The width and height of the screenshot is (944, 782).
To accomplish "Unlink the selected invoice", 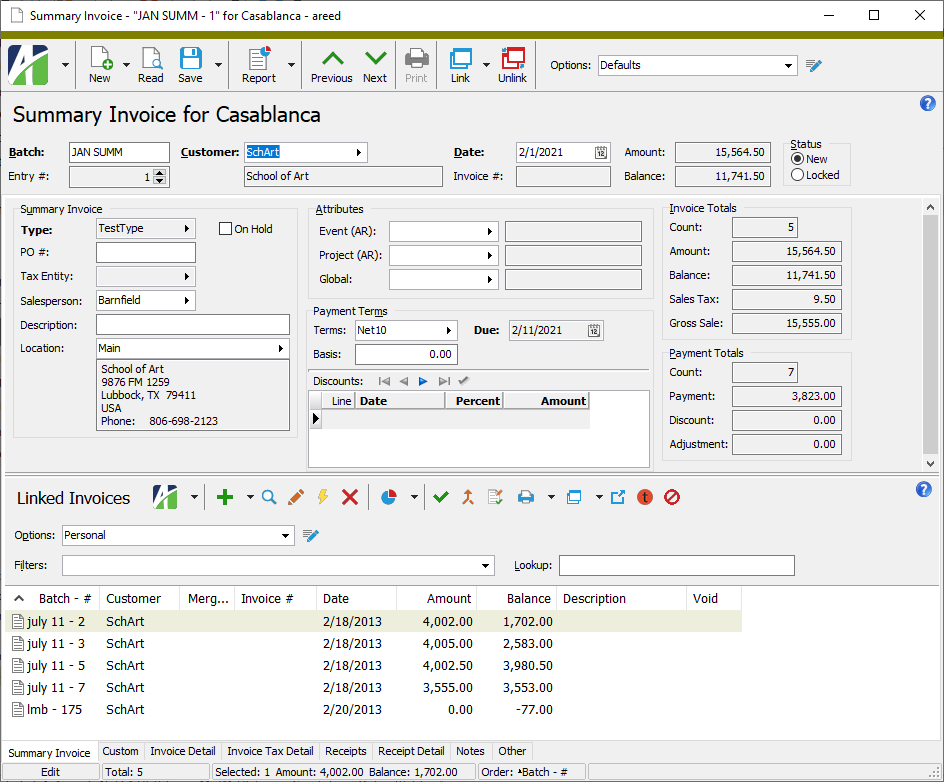I will (512, 64).
